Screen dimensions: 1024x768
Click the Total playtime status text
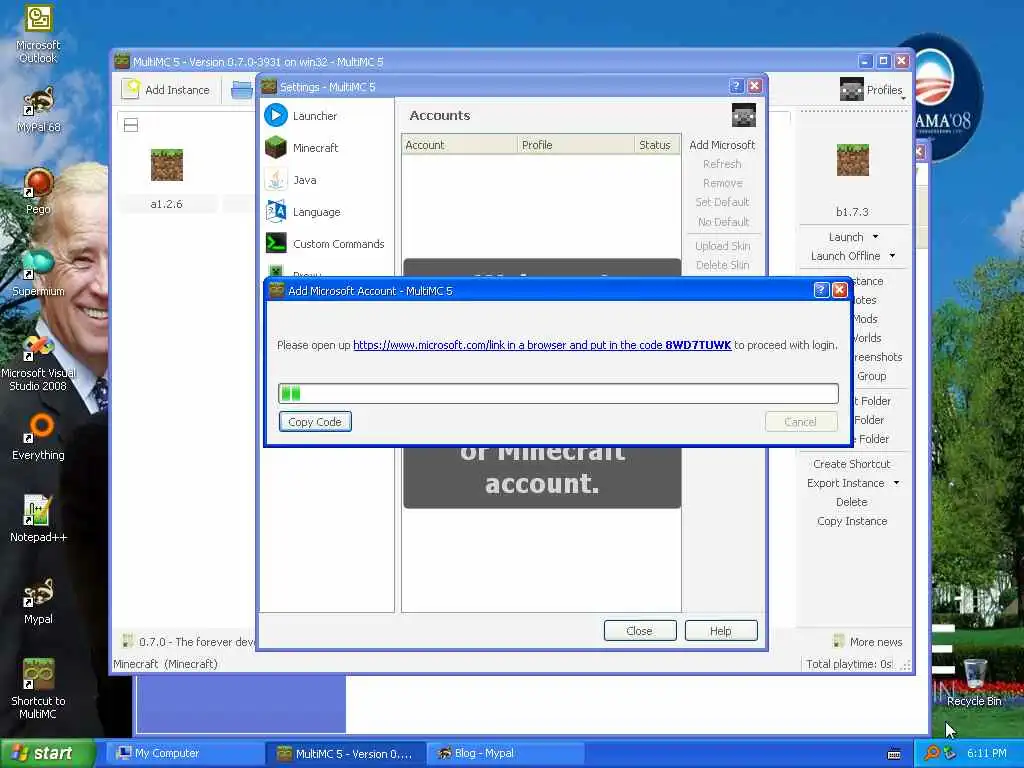[849, 664]
